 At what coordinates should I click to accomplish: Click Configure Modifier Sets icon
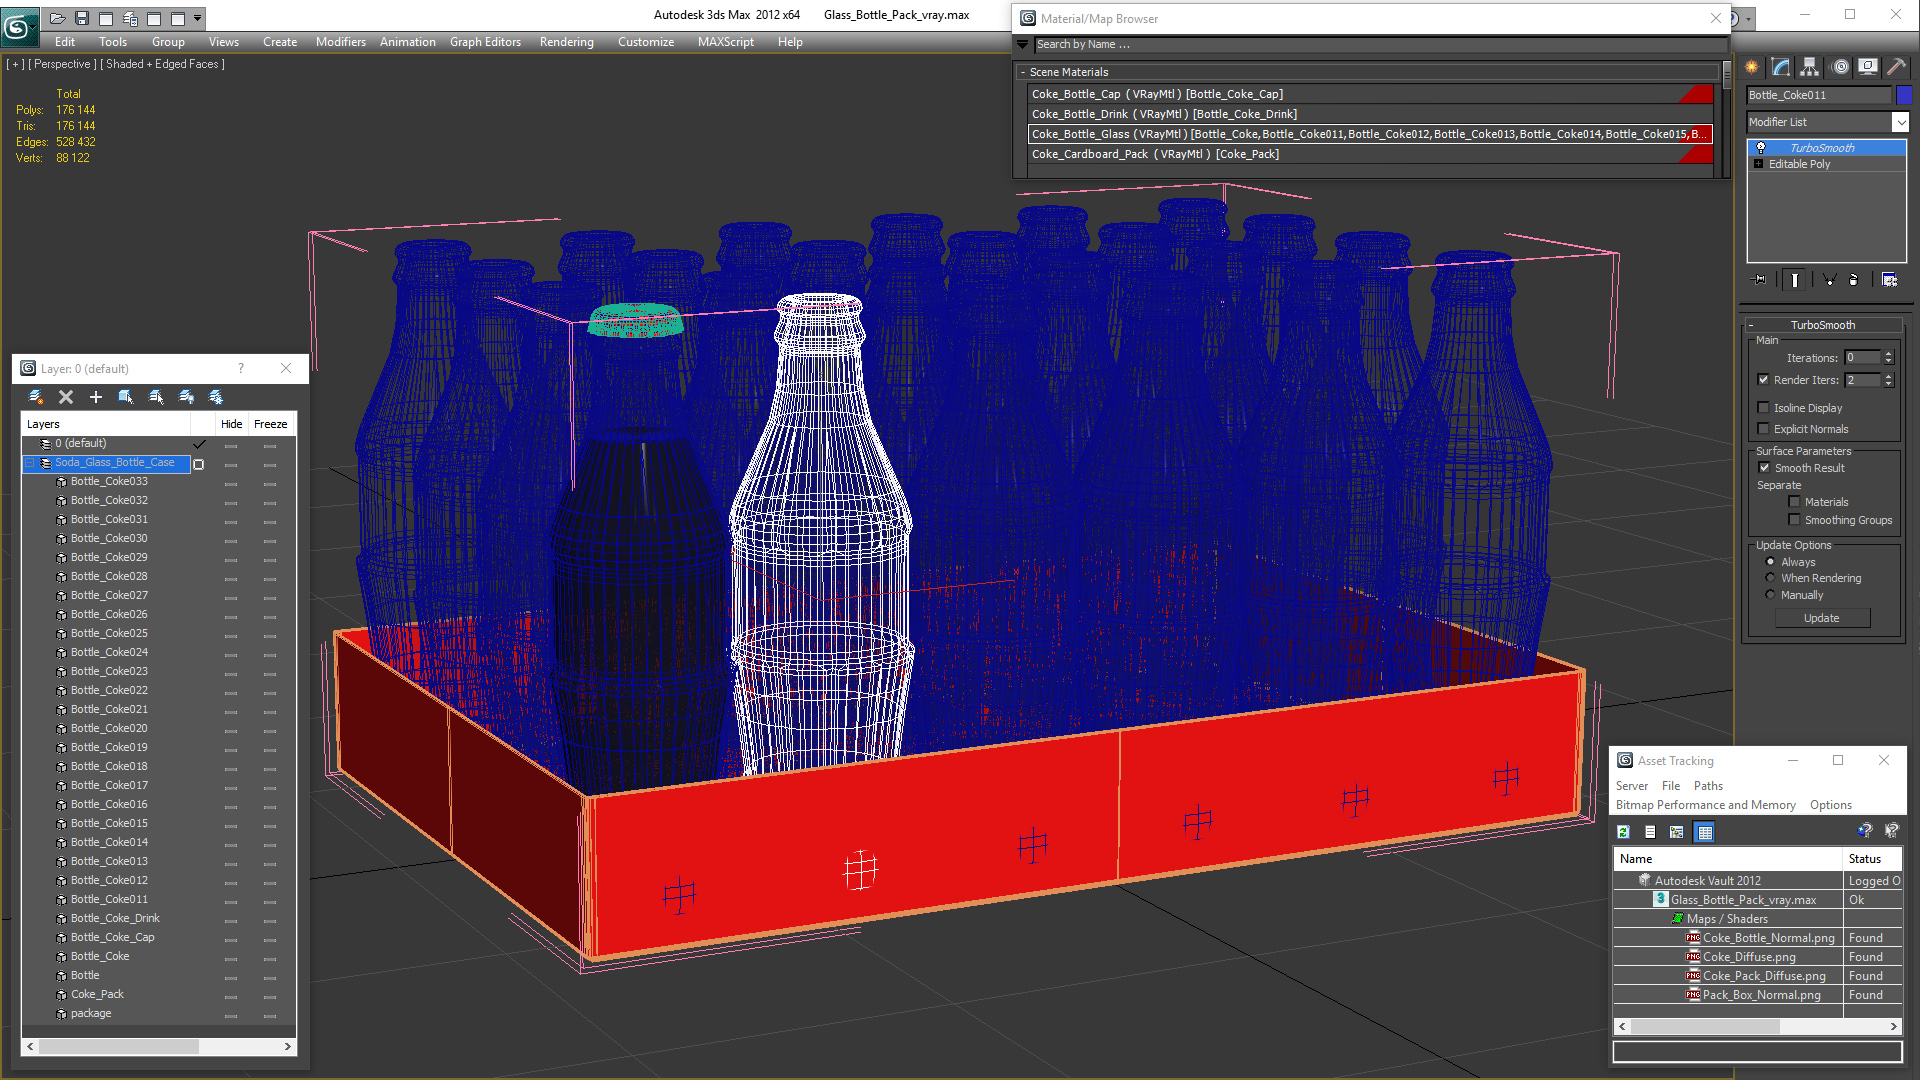click(1889, 280)
